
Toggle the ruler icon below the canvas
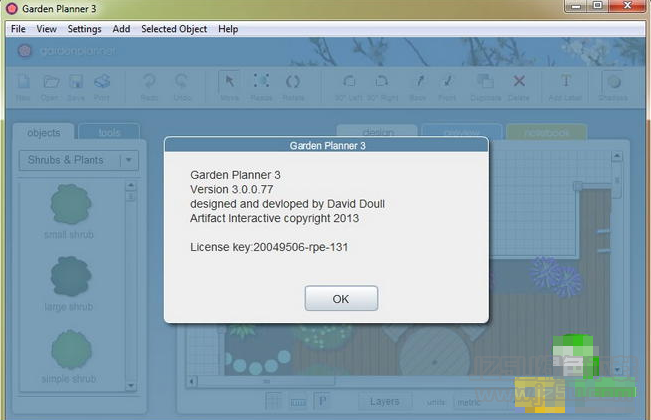[x=298, y=402]
